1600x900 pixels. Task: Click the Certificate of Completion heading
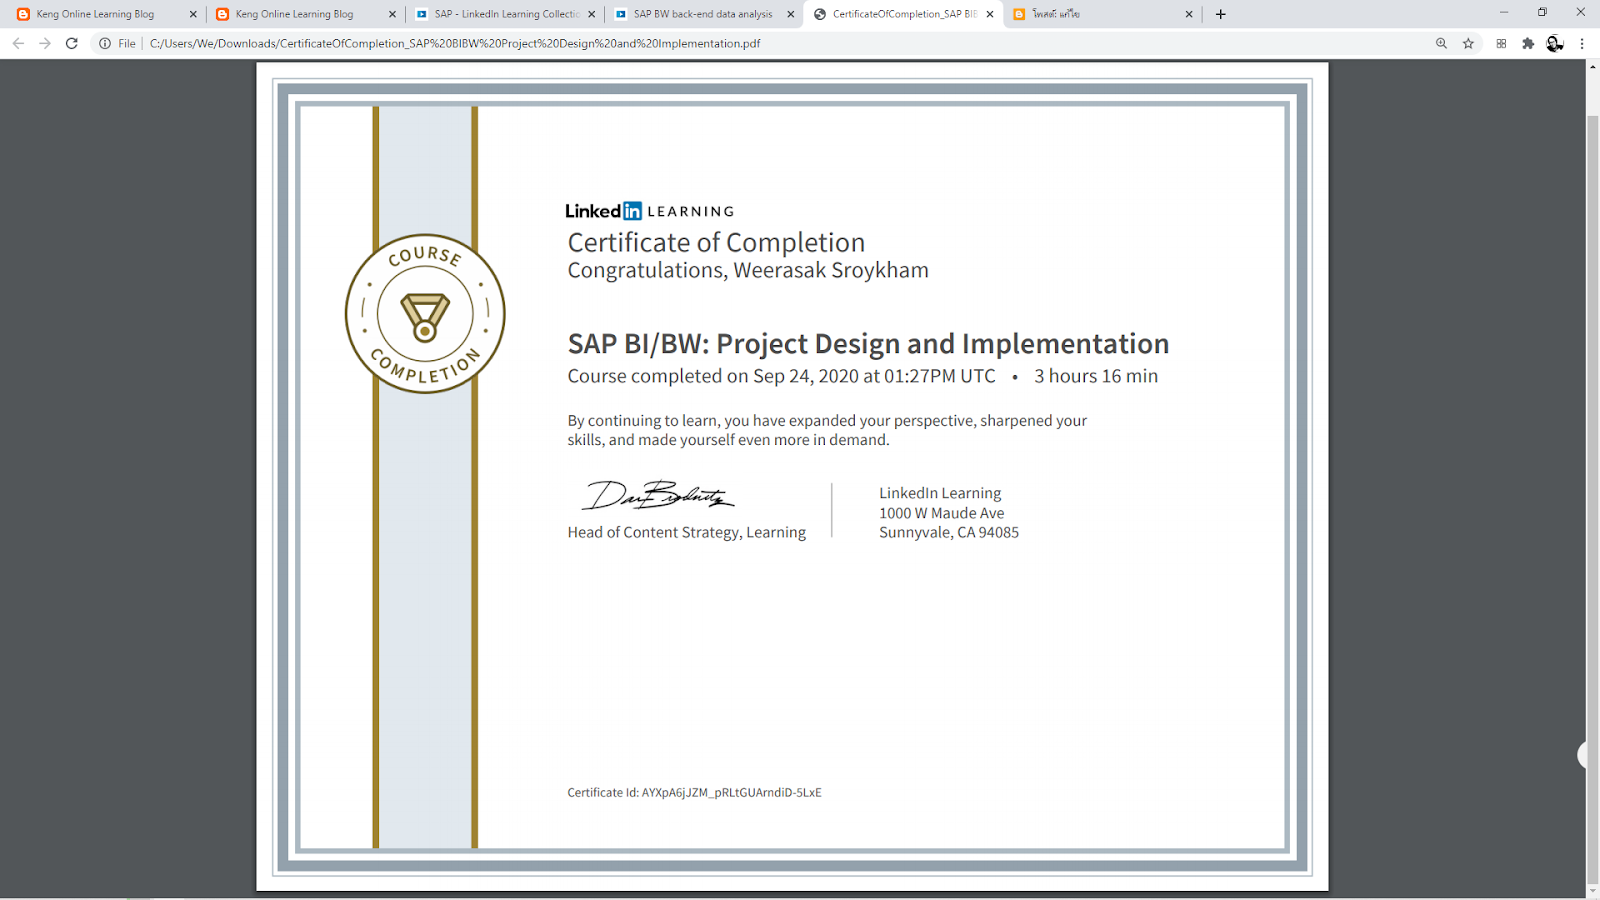(x=716, y=242)
